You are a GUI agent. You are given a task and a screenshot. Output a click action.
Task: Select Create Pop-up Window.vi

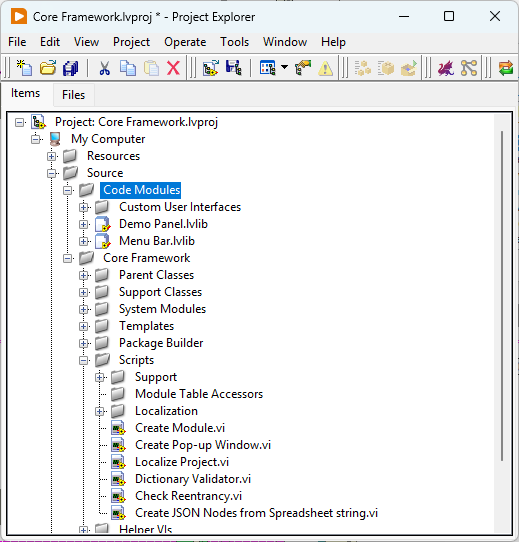[x=203, y=445]
